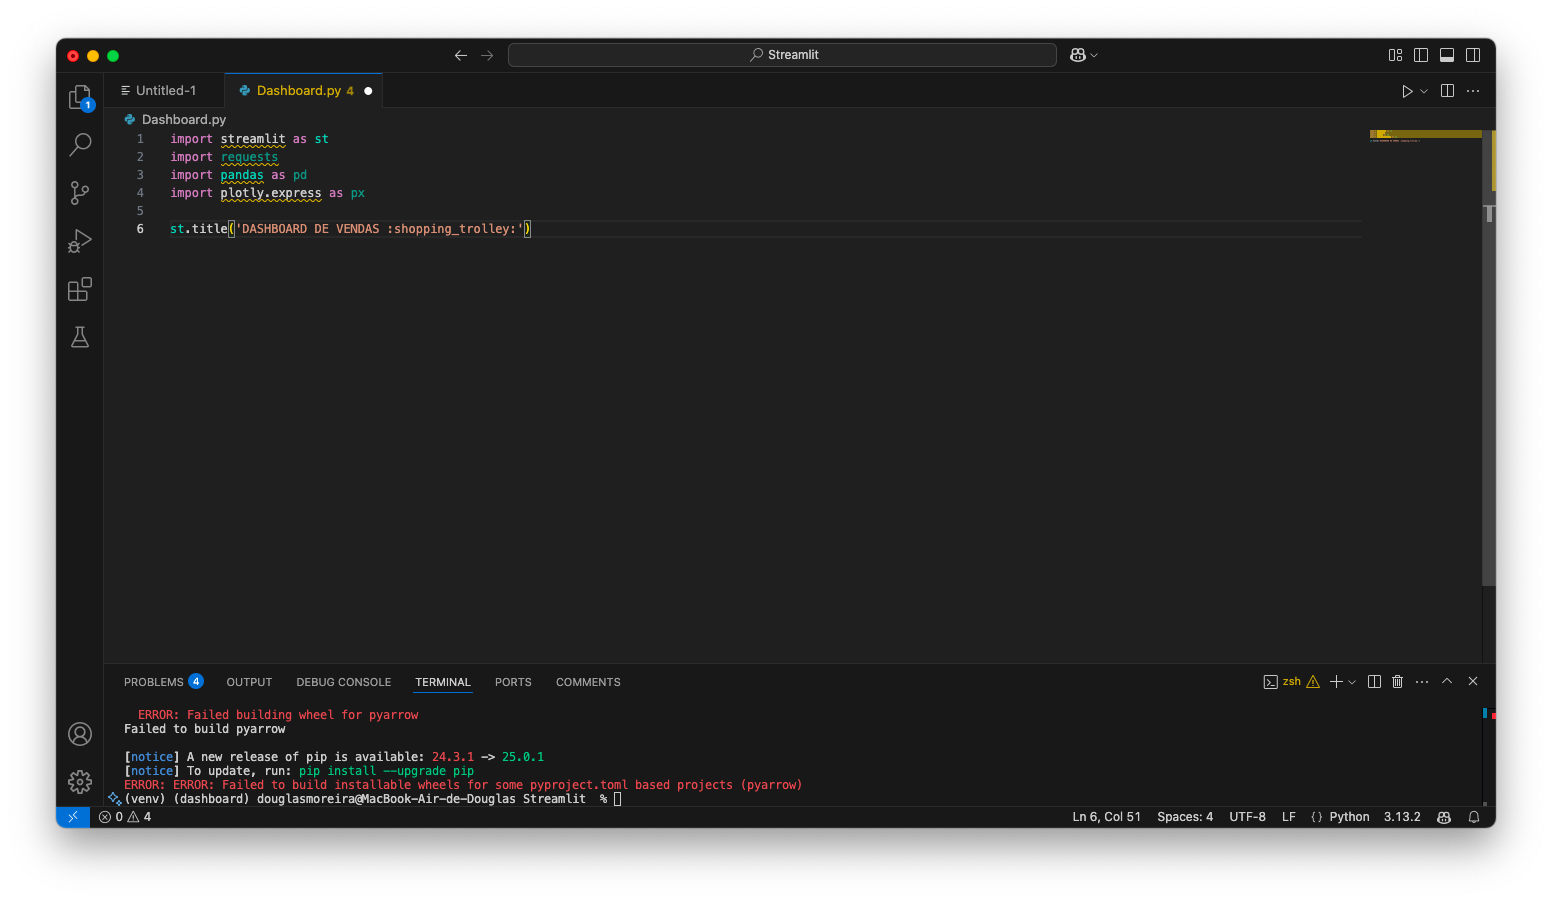Click the terminal sparkle suggestion icon
The image size is (1552, 902).
115,799
